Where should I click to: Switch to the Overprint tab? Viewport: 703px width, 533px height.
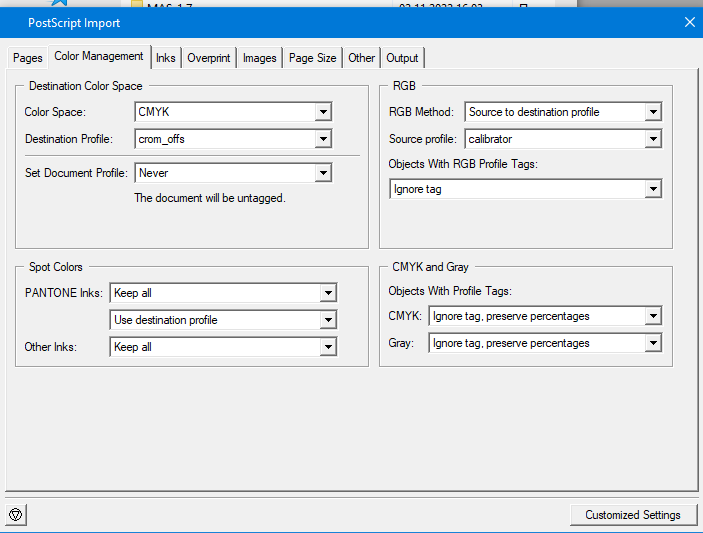(x=209, y=58)
